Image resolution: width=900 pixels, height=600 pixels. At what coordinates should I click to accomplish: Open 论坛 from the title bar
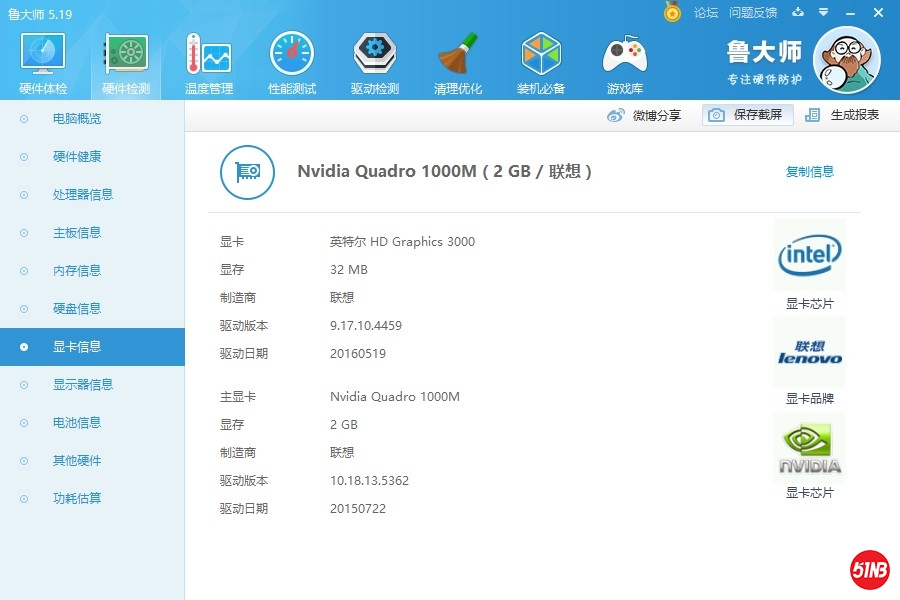click(706, 13)
